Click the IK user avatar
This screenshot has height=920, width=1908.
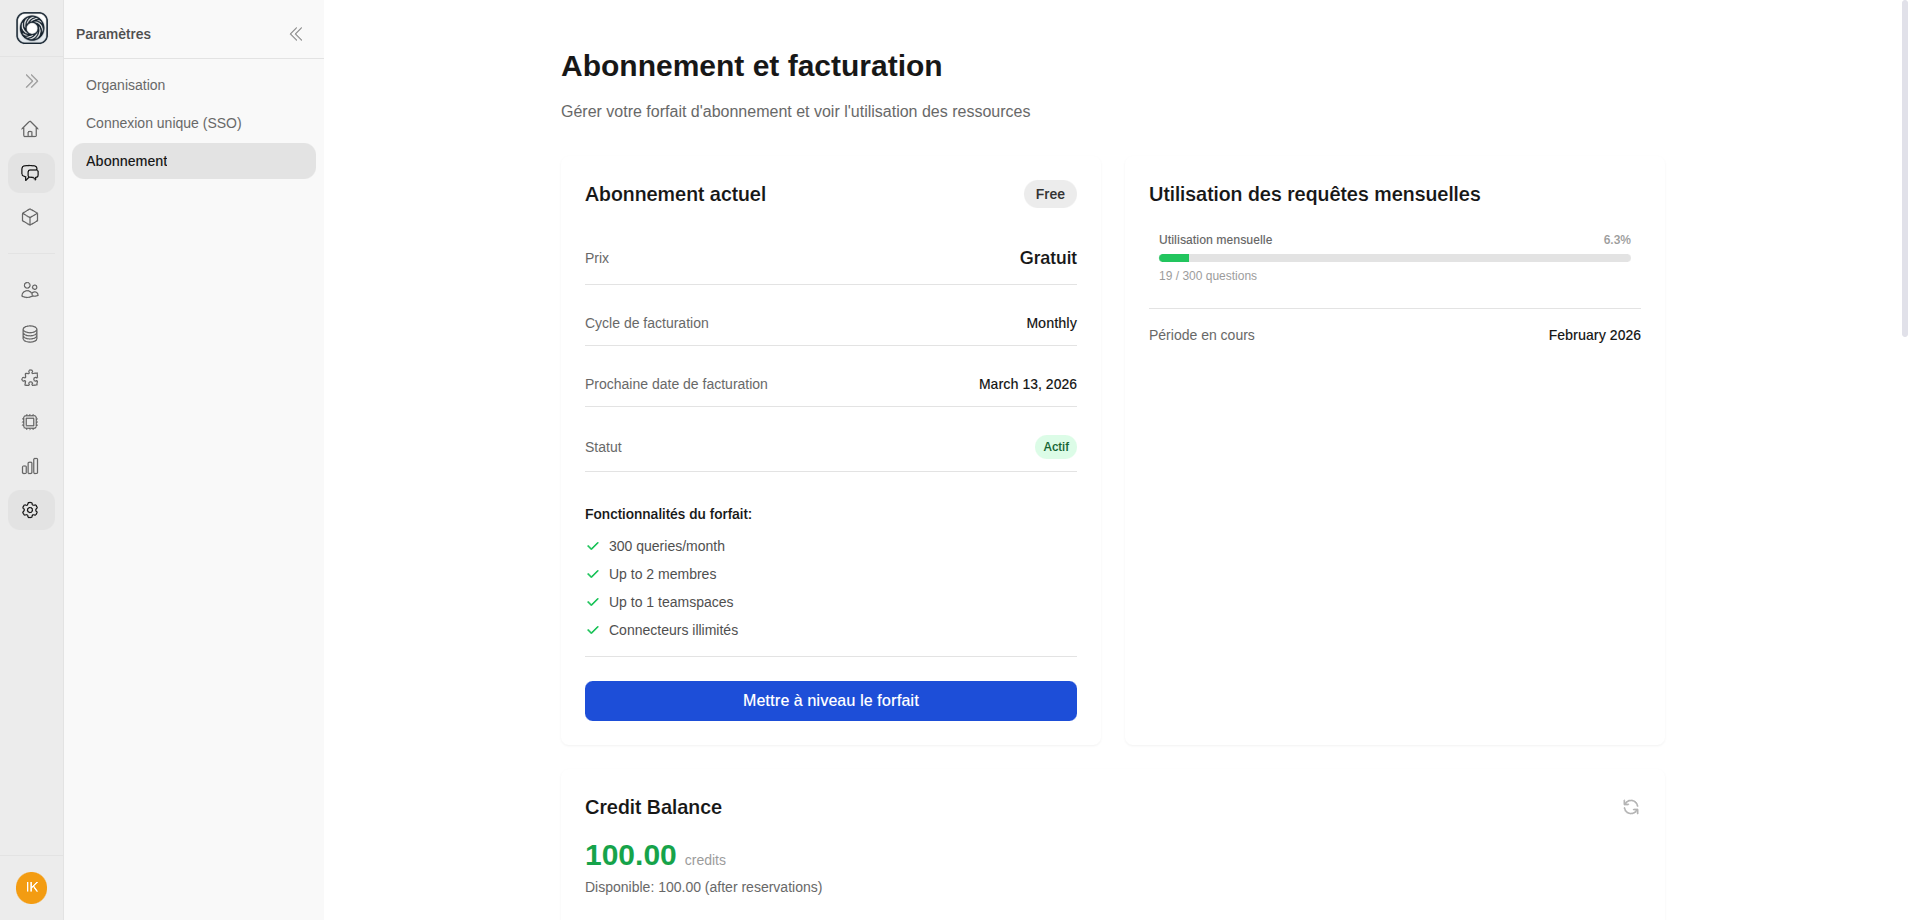click(x=32, y=888)
